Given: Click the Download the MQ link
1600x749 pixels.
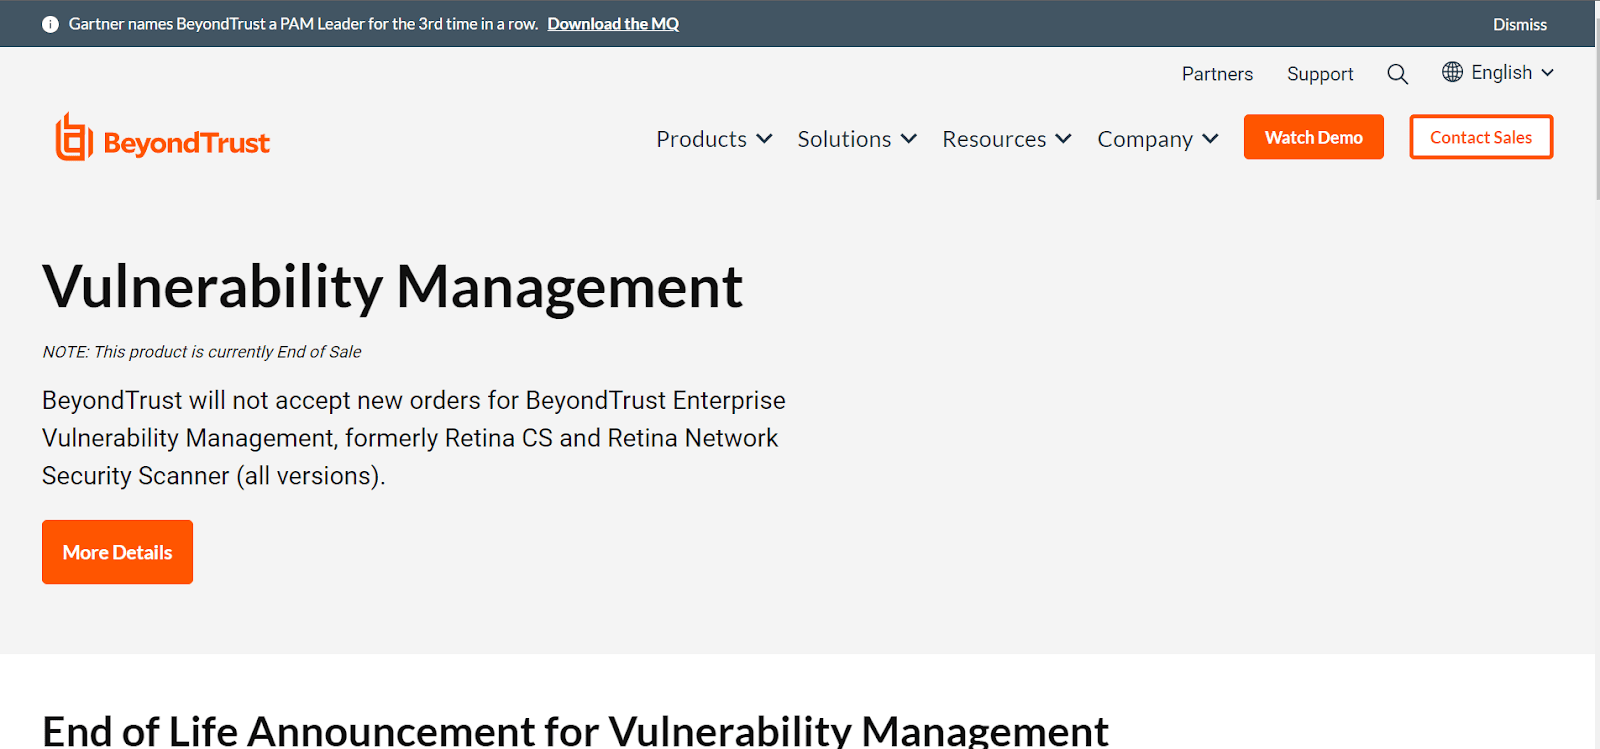Looking at the screenshot, I should pos(613,24).
